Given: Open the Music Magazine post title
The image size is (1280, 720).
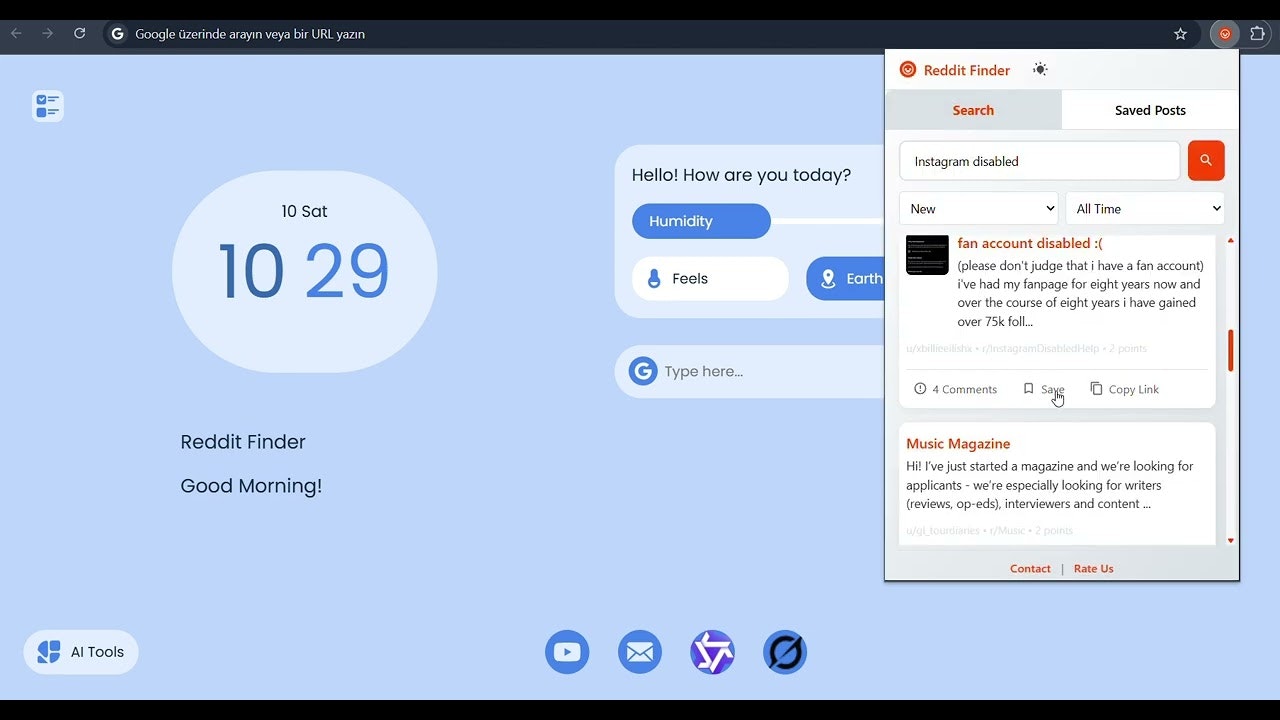Looking at the screenshot, I should coord(958,443).
